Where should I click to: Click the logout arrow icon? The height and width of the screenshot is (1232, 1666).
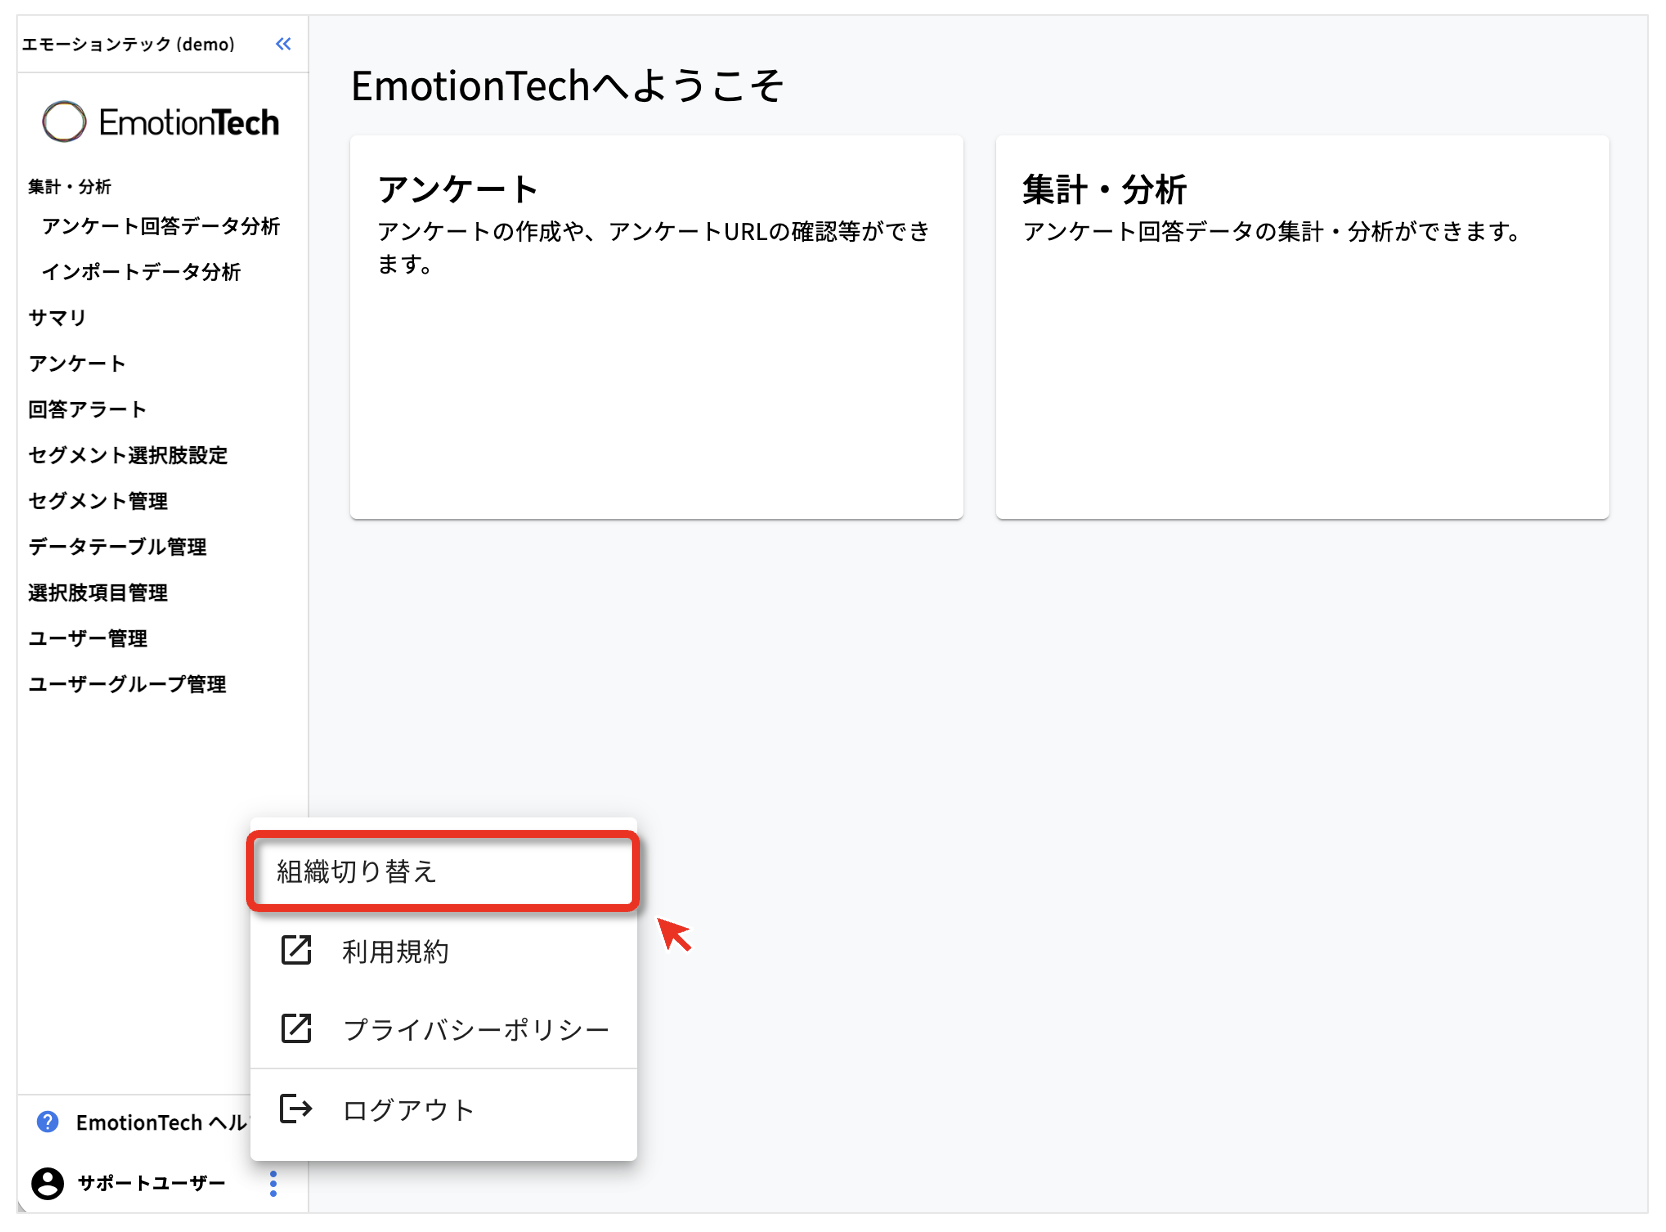pos(296,1109)
